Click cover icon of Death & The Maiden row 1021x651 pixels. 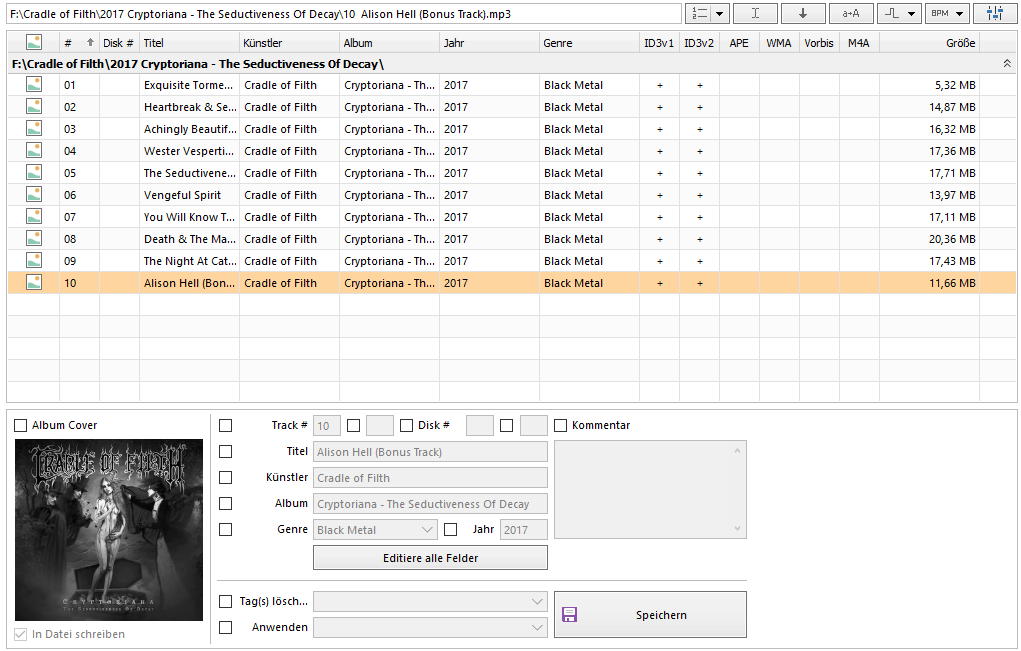click(34, 238)
